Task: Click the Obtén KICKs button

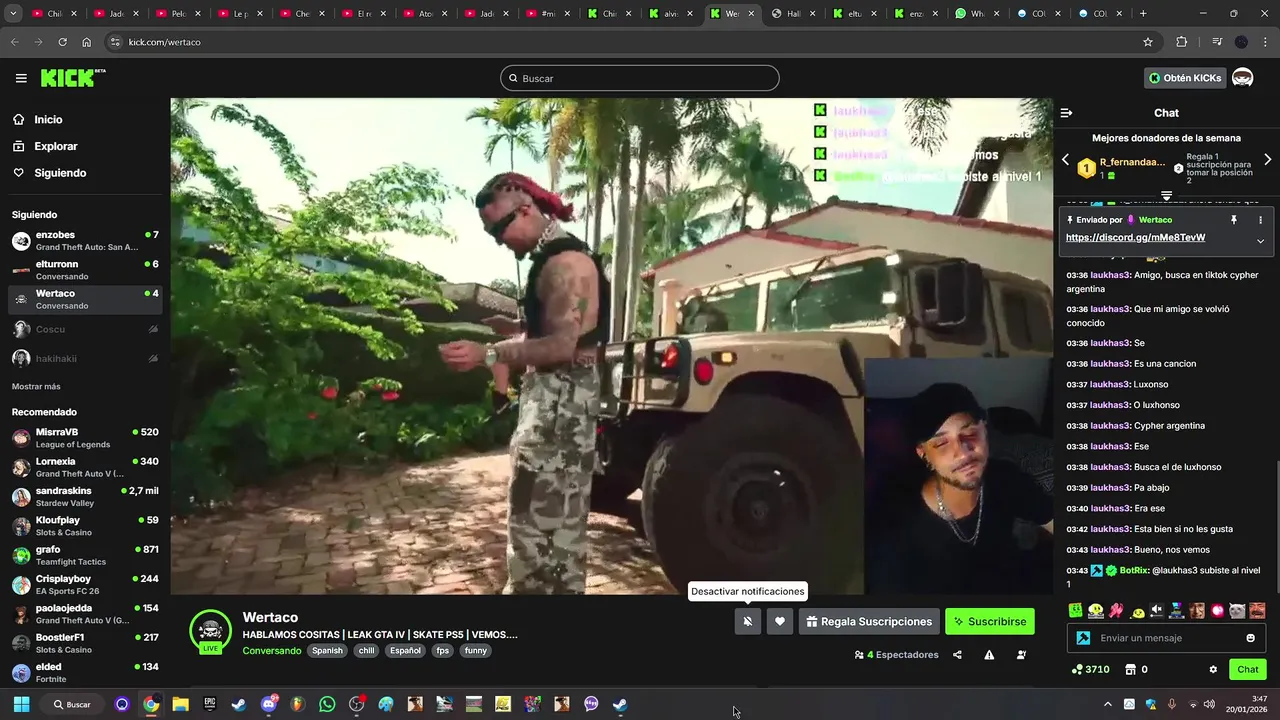Action: 1185,78
